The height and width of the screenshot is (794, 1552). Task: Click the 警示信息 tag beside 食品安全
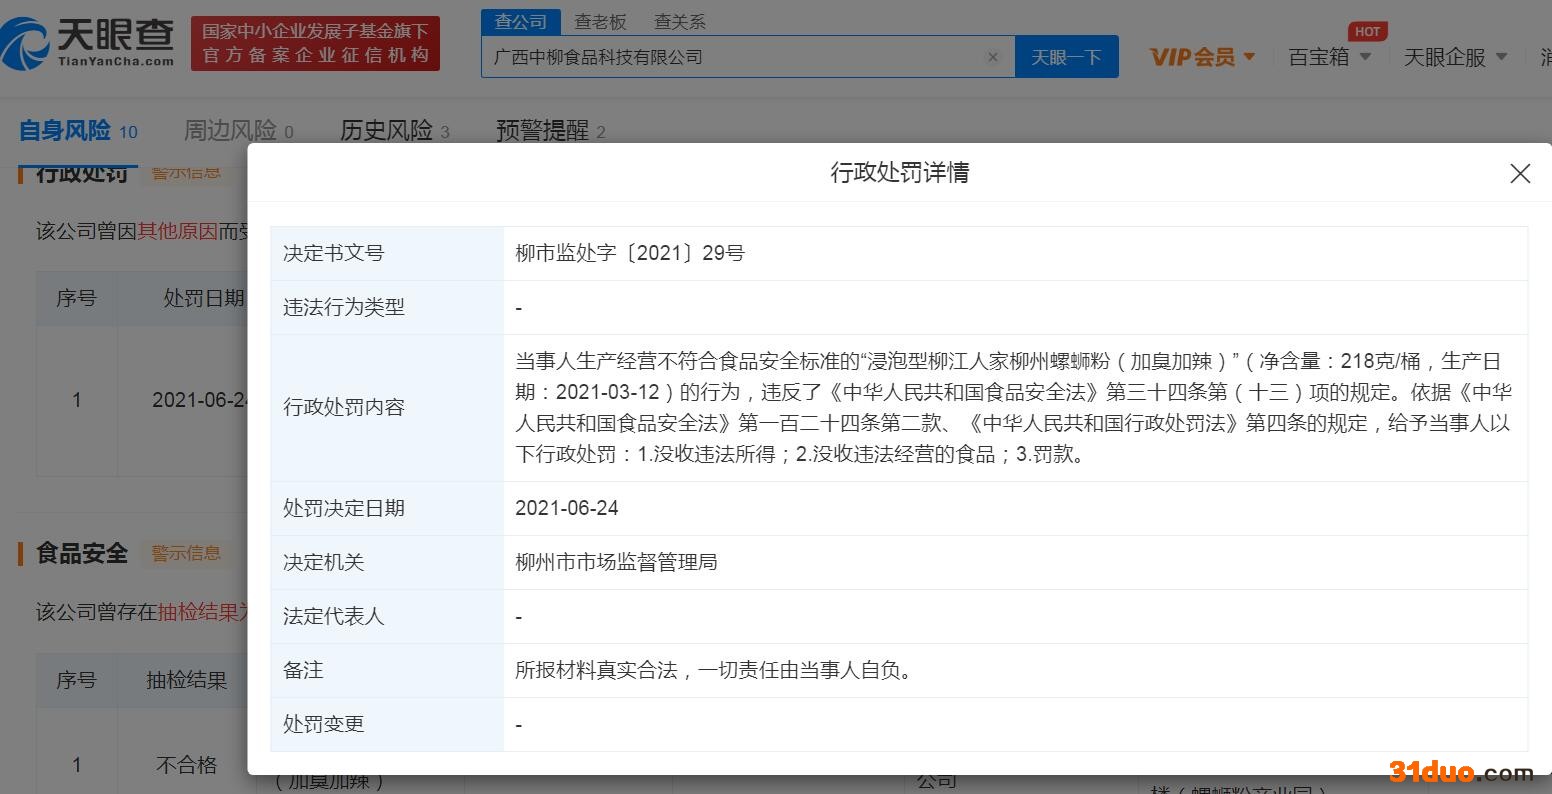point(186,553)
